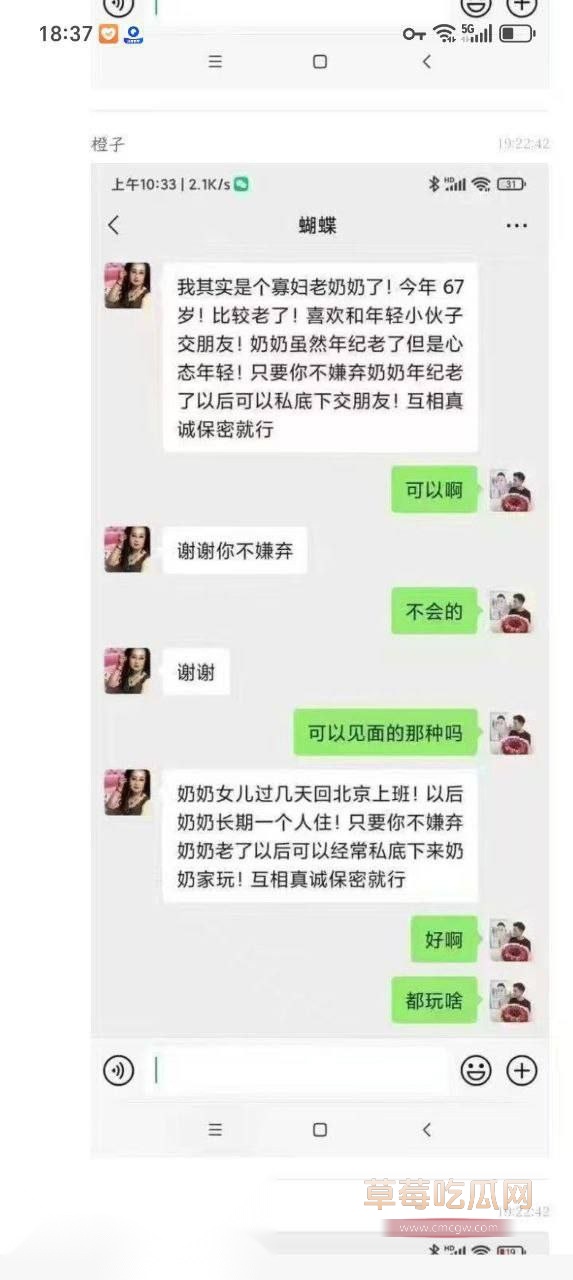573x1280 pixels.
Task: Tap the 蝴蝶 chat title
Action: (x=318, y=226)
